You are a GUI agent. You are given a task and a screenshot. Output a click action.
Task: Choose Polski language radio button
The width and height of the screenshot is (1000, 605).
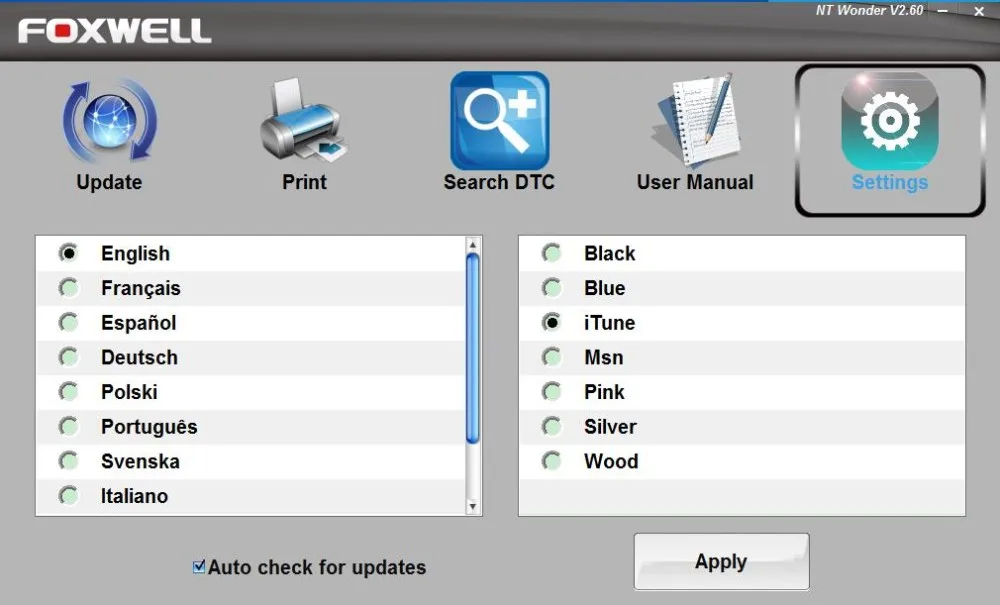point(68,391)
